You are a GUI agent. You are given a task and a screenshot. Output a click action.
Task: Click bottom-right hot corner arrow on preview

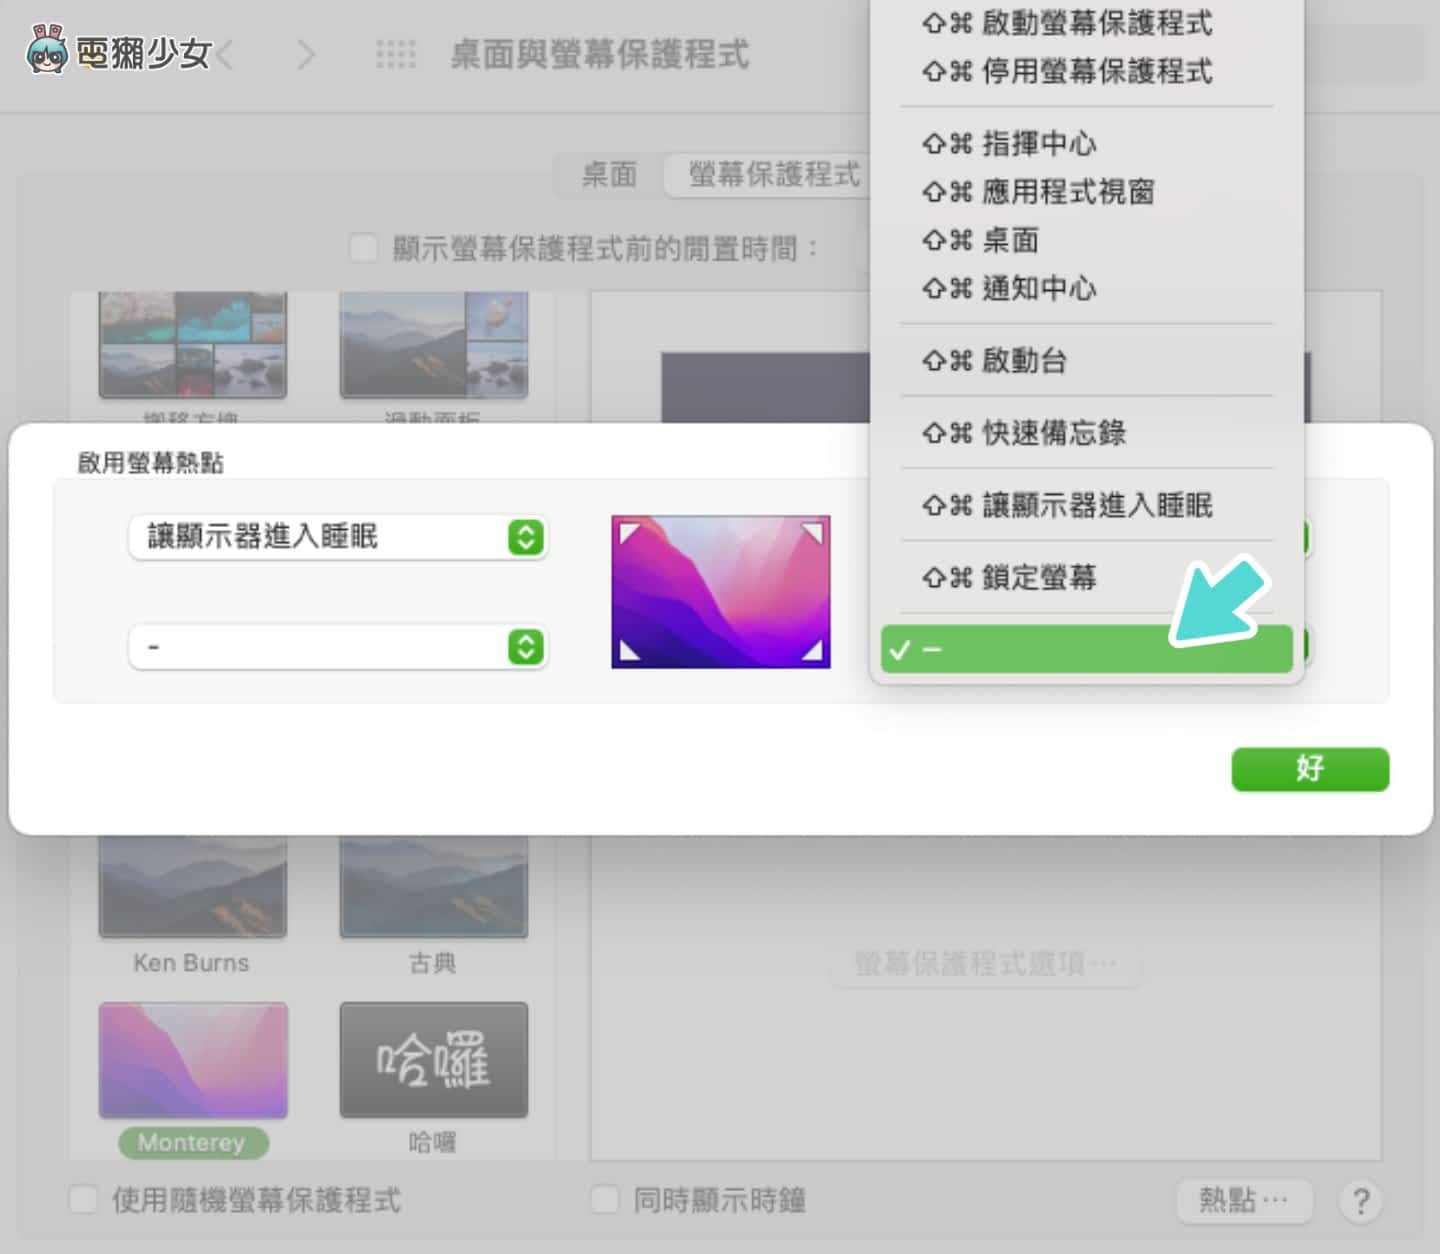coord(813,651)
